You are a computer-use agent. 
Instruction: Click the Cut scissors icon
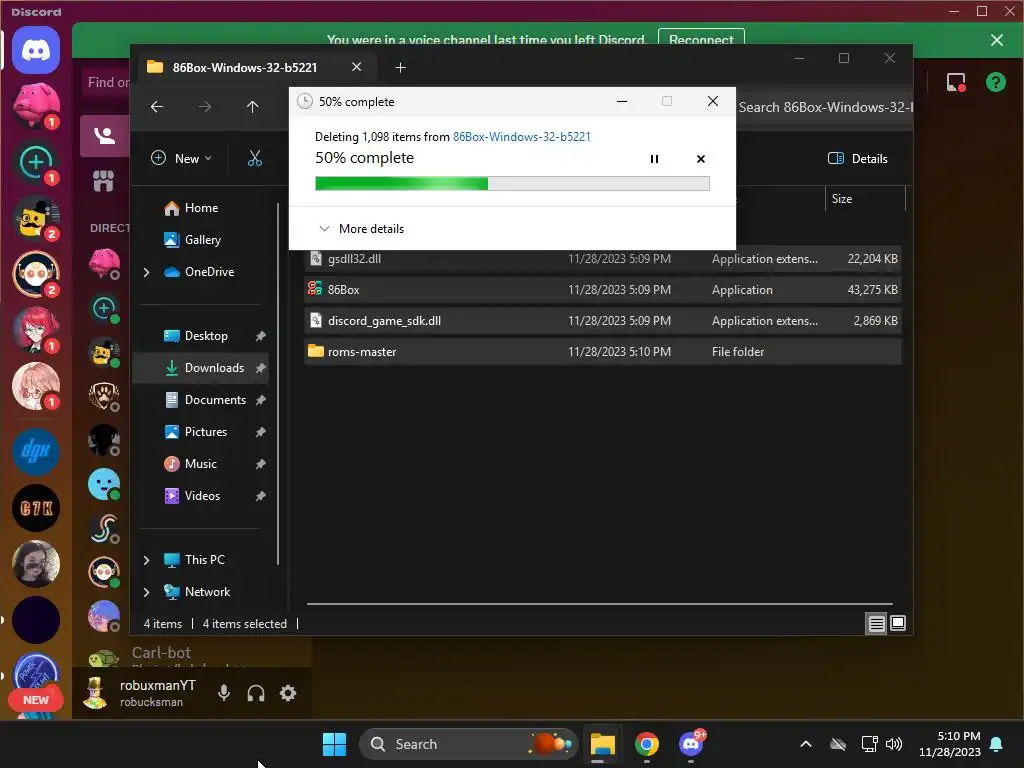pos(255,158)
